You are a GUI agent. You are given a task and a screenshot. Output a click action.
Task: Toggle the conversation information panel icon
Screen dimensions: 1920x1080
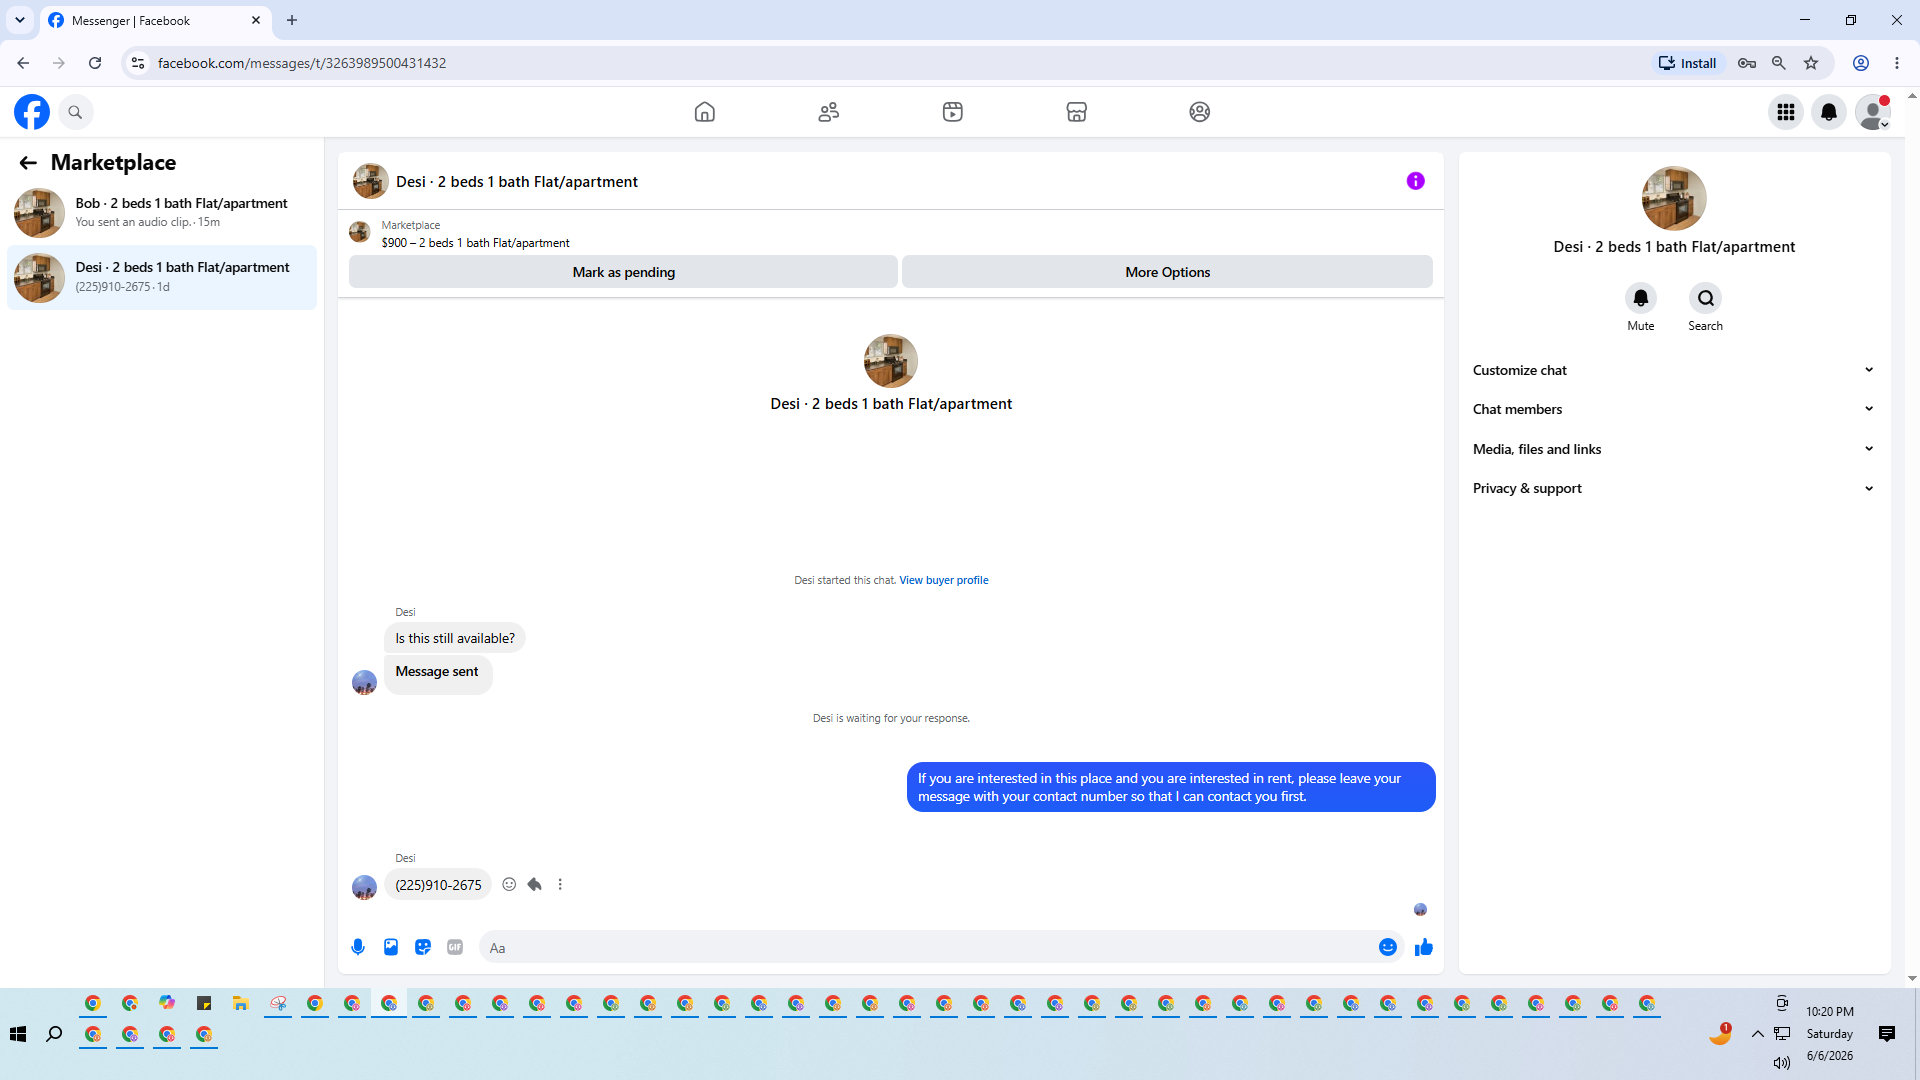pos(1416,181)
